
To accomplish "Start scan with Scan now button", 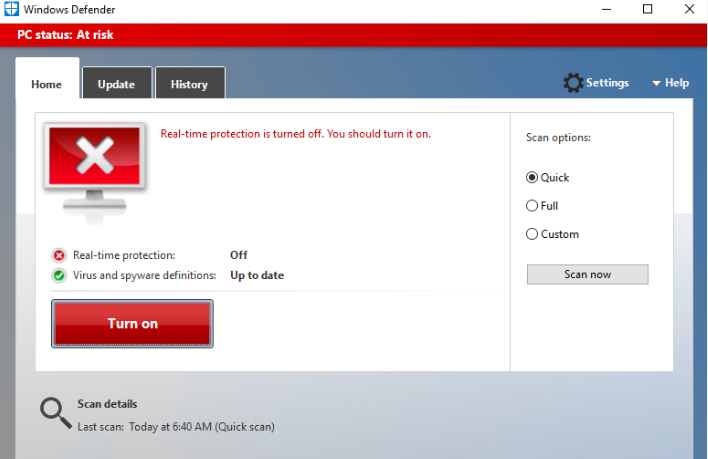I will (x=587, y=274).
